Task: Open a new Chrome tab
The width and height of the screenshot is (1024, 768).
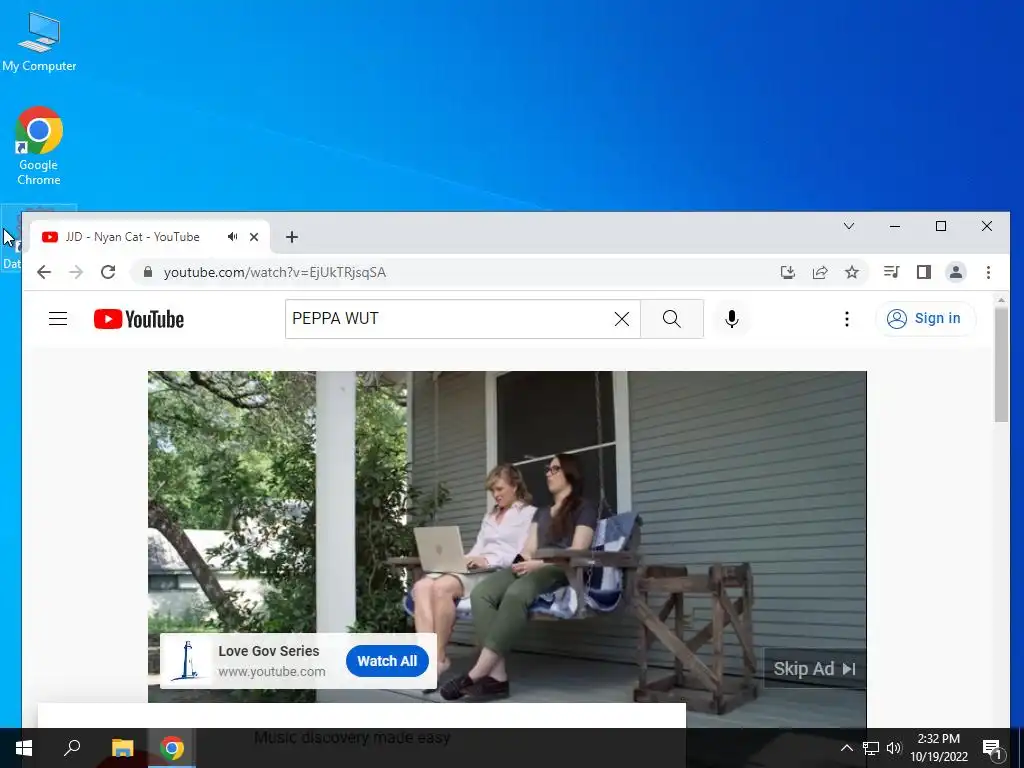Action: point(292,237)
